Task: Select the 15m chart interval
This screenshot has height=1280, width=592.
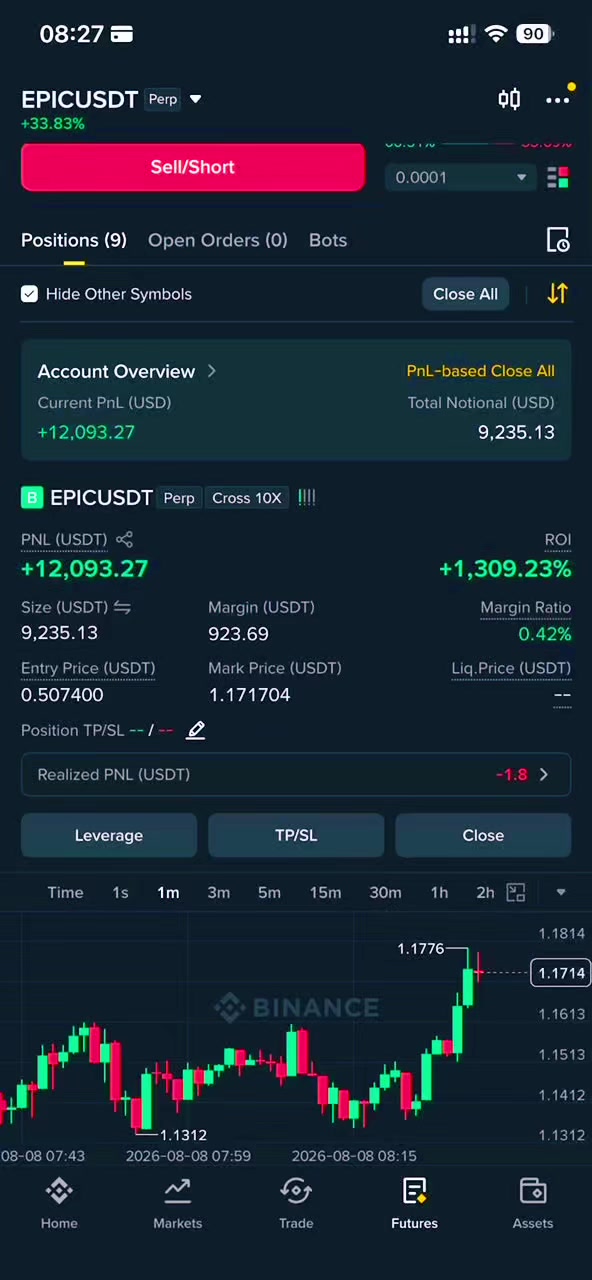Action: click(x=325, y=892)
